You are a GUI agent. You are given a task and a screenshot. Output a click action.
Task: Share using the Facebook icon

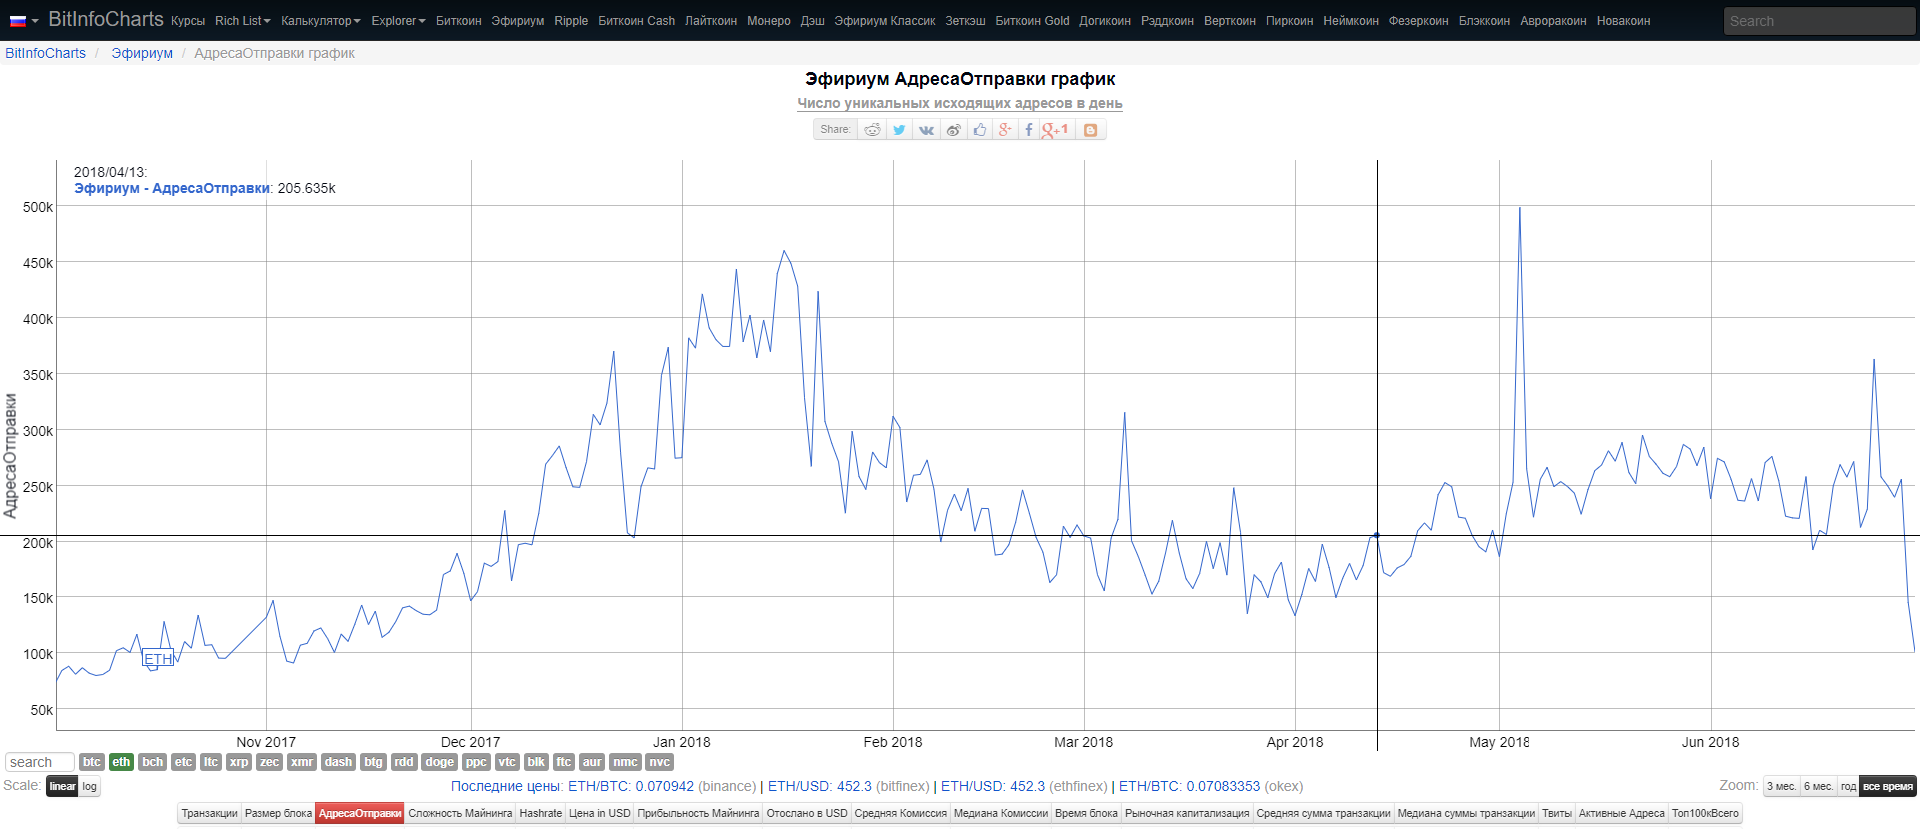(1028, 130)
